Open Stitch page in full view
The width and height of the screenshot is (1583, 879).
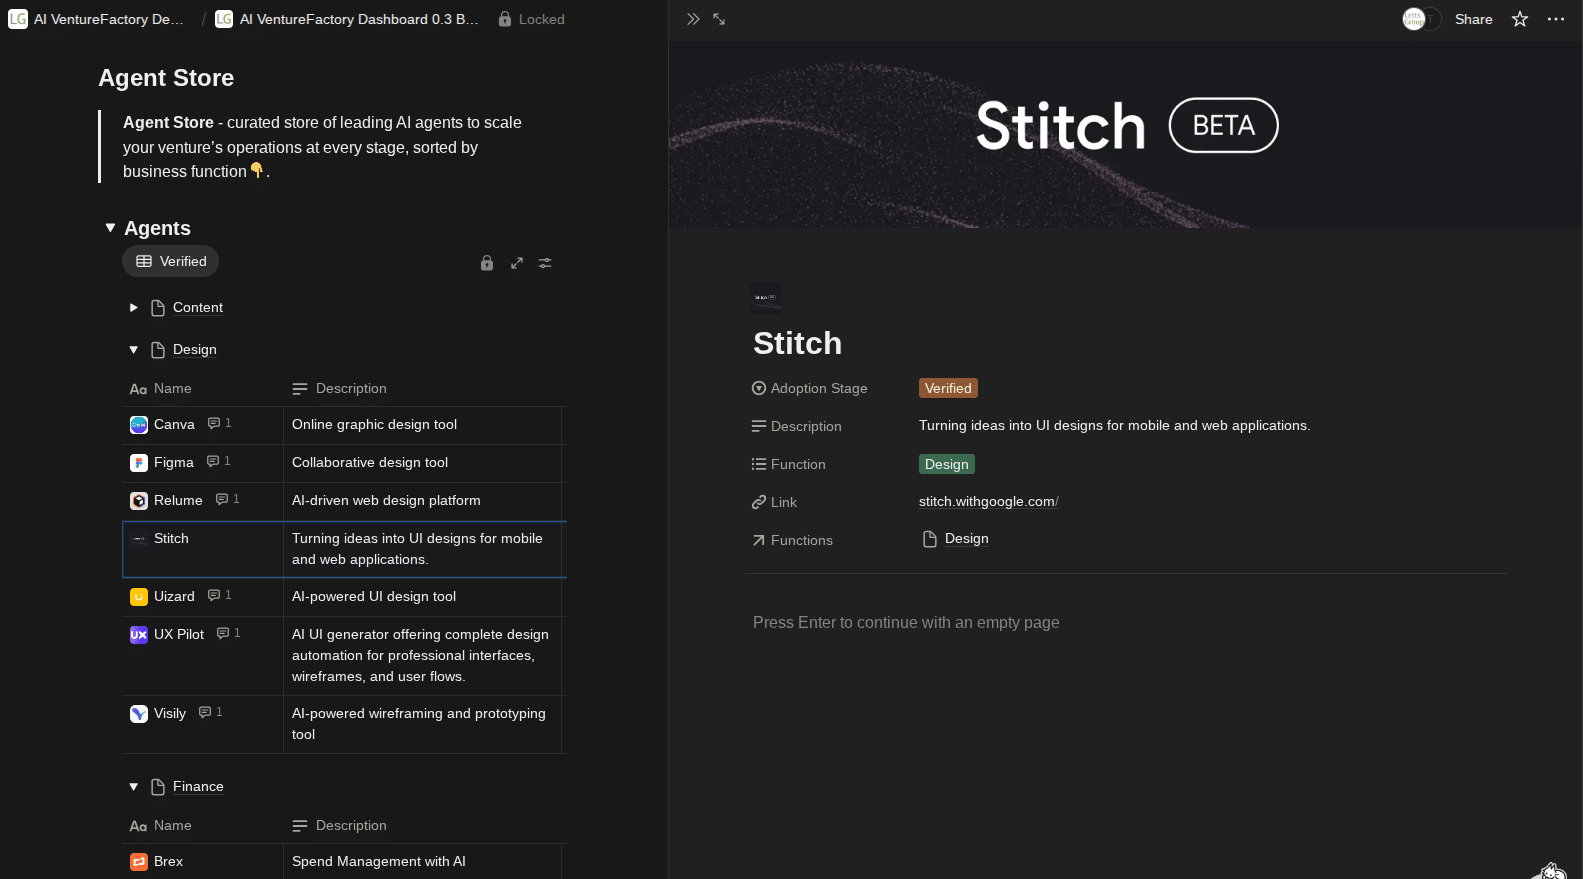pos(719,19)
